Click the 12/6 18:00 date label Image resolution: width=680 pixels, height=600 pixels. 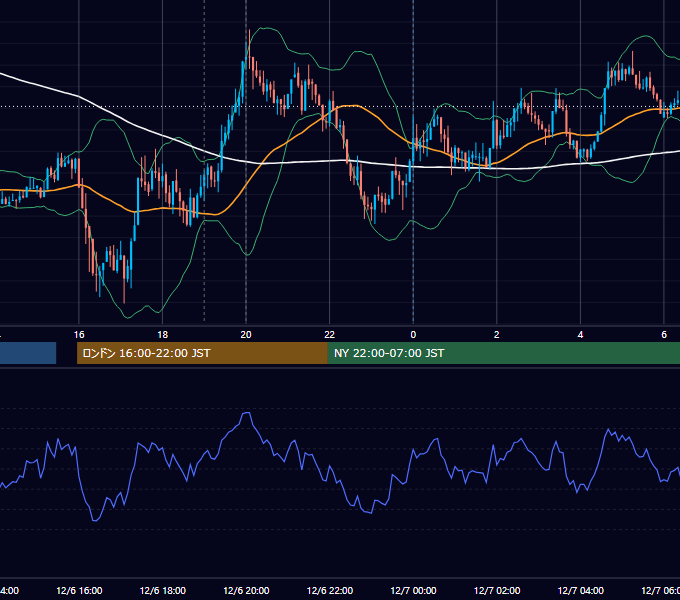coord(163,591)
